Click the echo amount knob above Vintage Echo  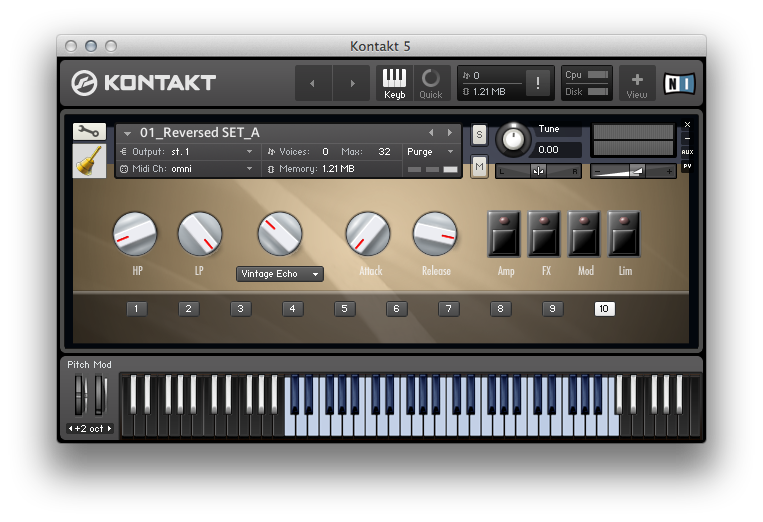280,234
